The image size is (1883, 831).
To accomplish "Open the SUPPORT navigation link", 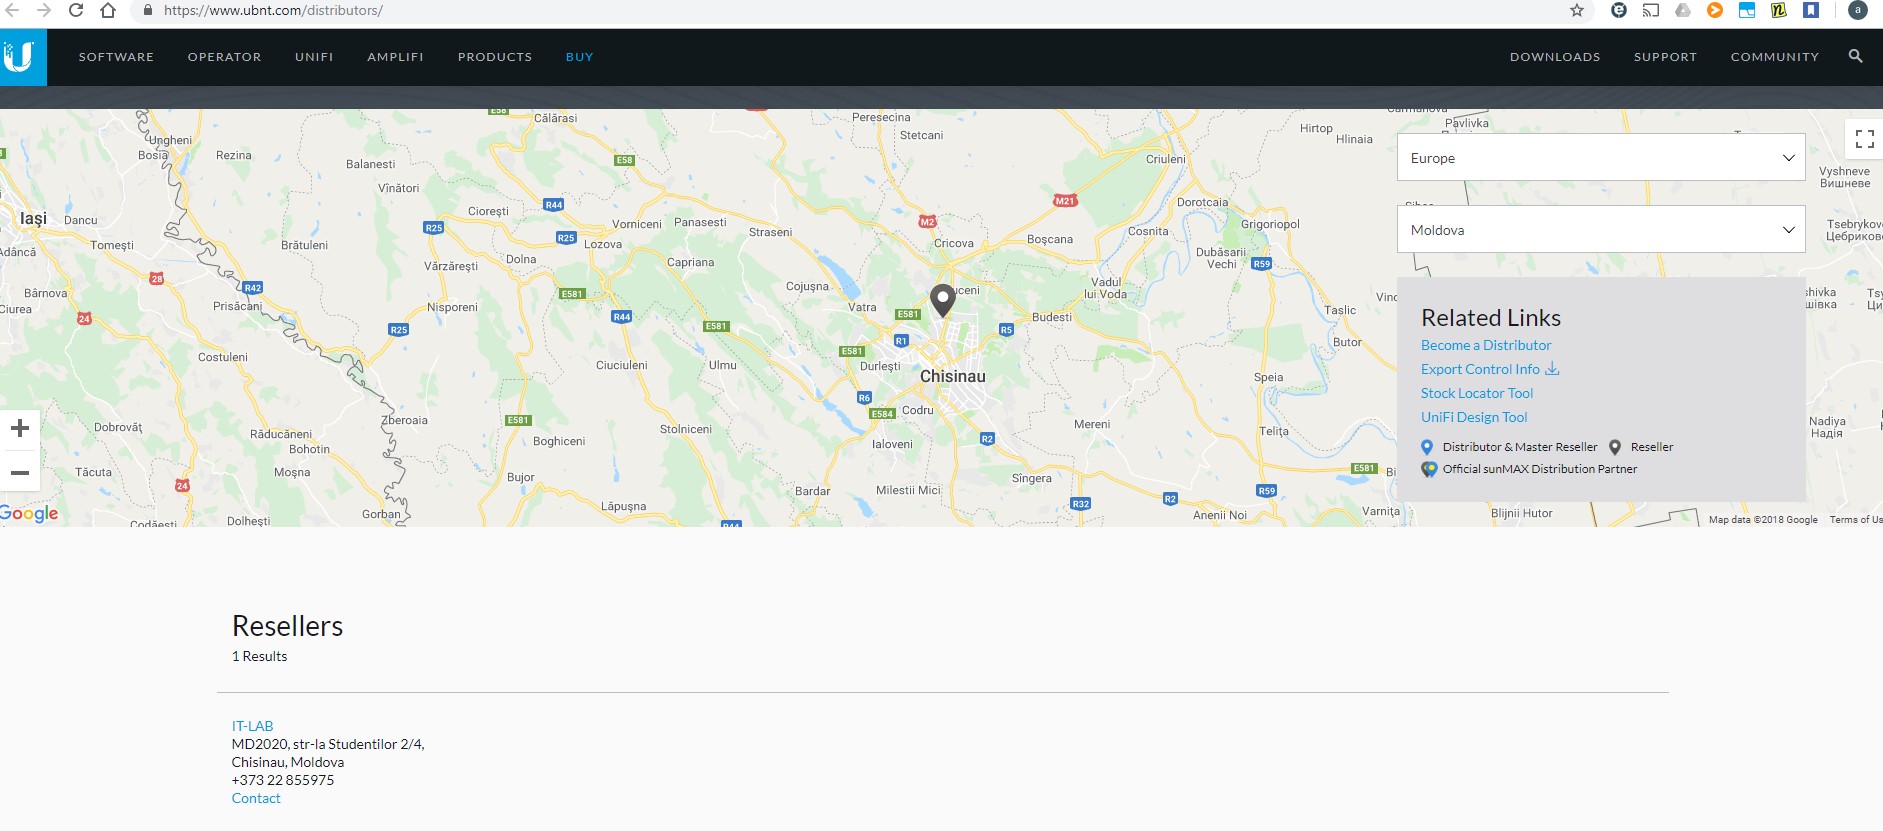I will point(1665,57).
